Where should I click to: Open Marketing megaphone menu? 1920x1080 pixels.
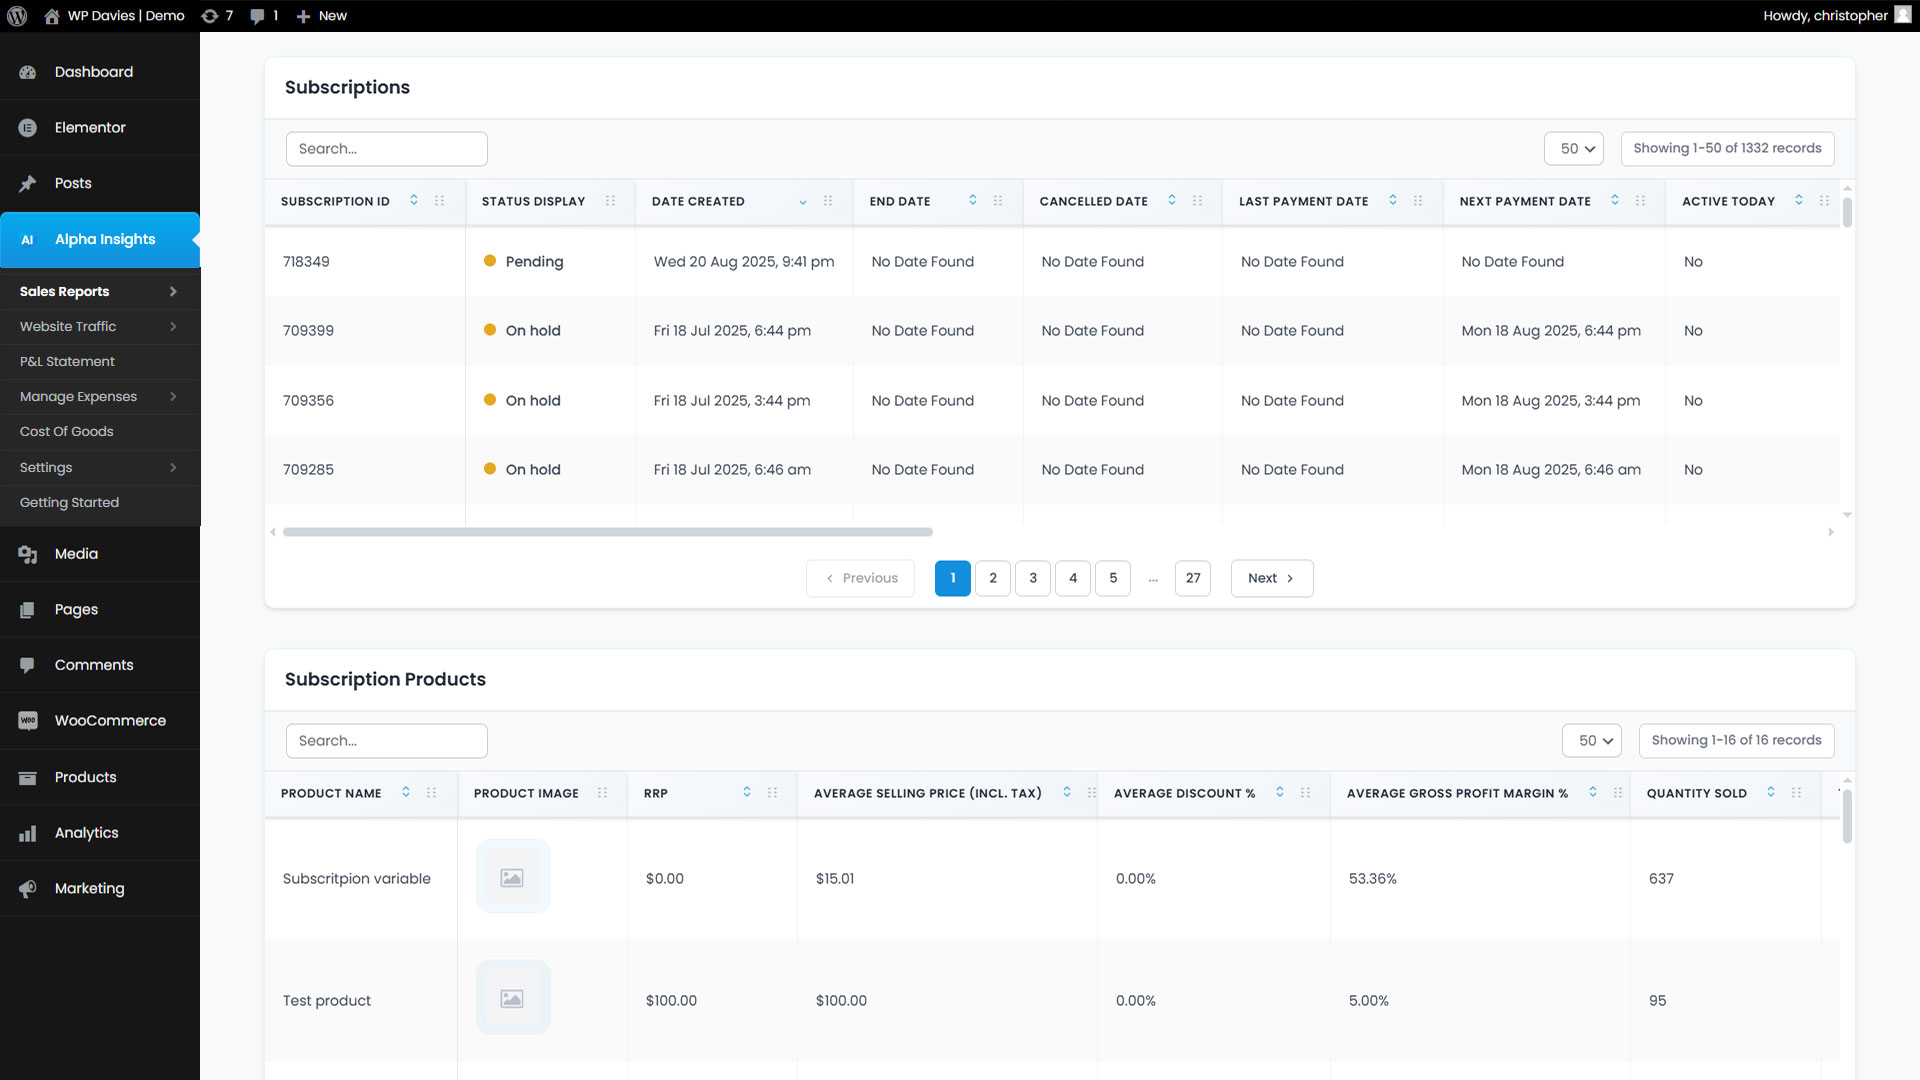[89, 888]
